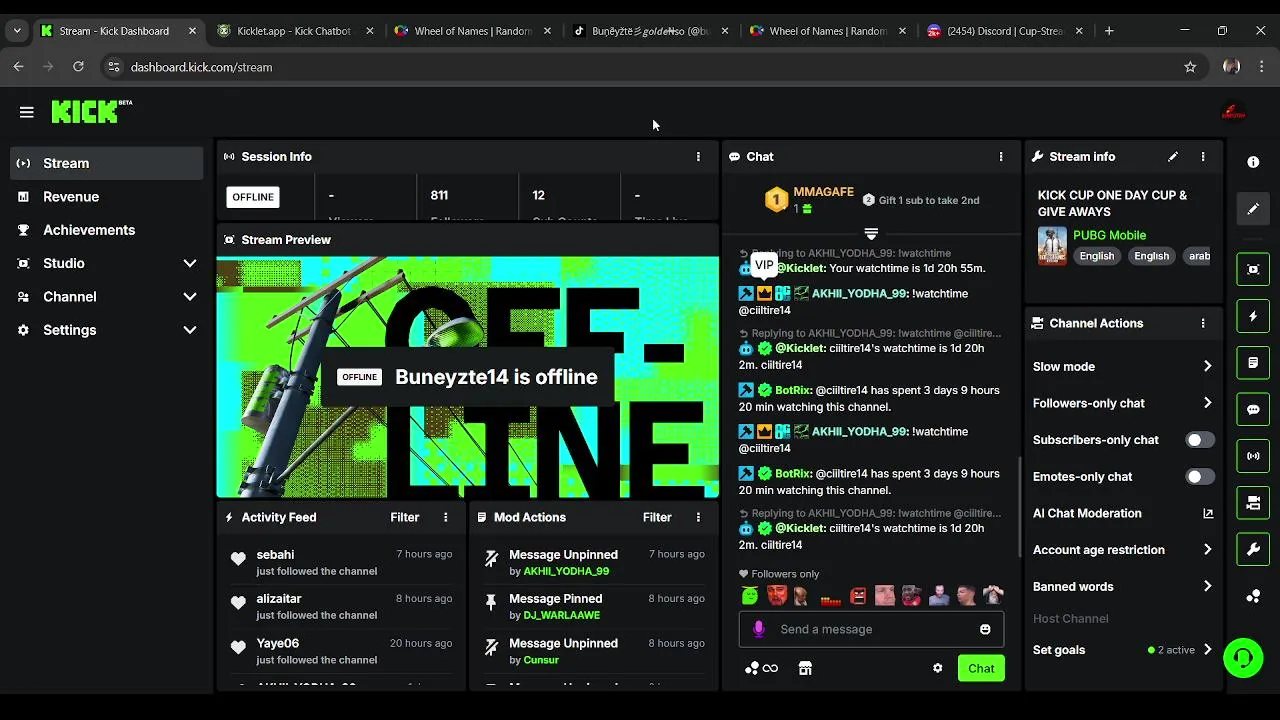Toggle stream preview widget in right sidebar

[x=1253, y=269]
